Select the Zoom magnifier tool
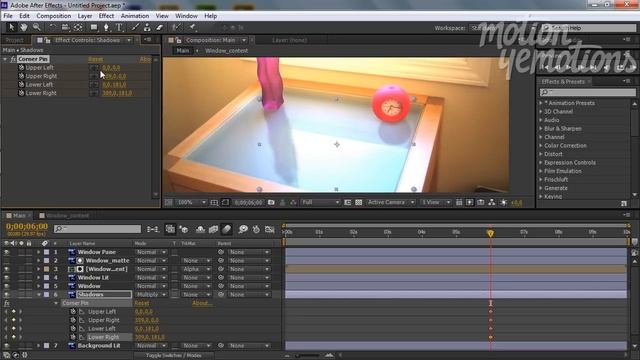 tap(37, 27)
